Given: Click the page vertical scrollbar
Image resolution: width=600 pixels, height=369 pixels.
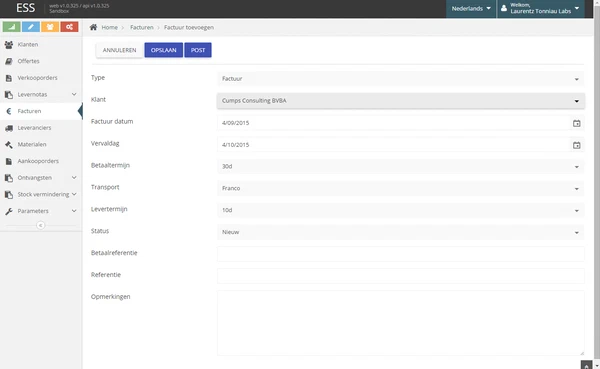Looking at the screenshot, I should 597,184.
